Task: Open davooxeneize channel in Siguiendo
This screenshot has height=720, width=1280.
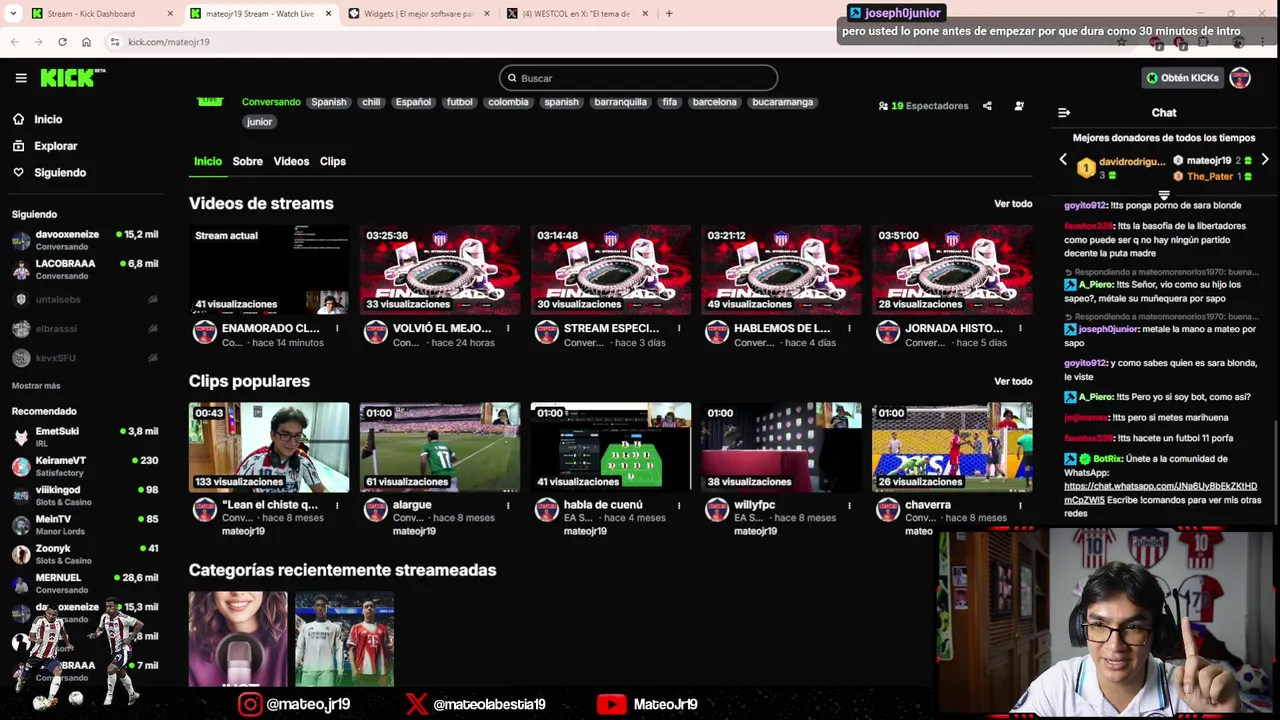Action: (x=85, y=240)
